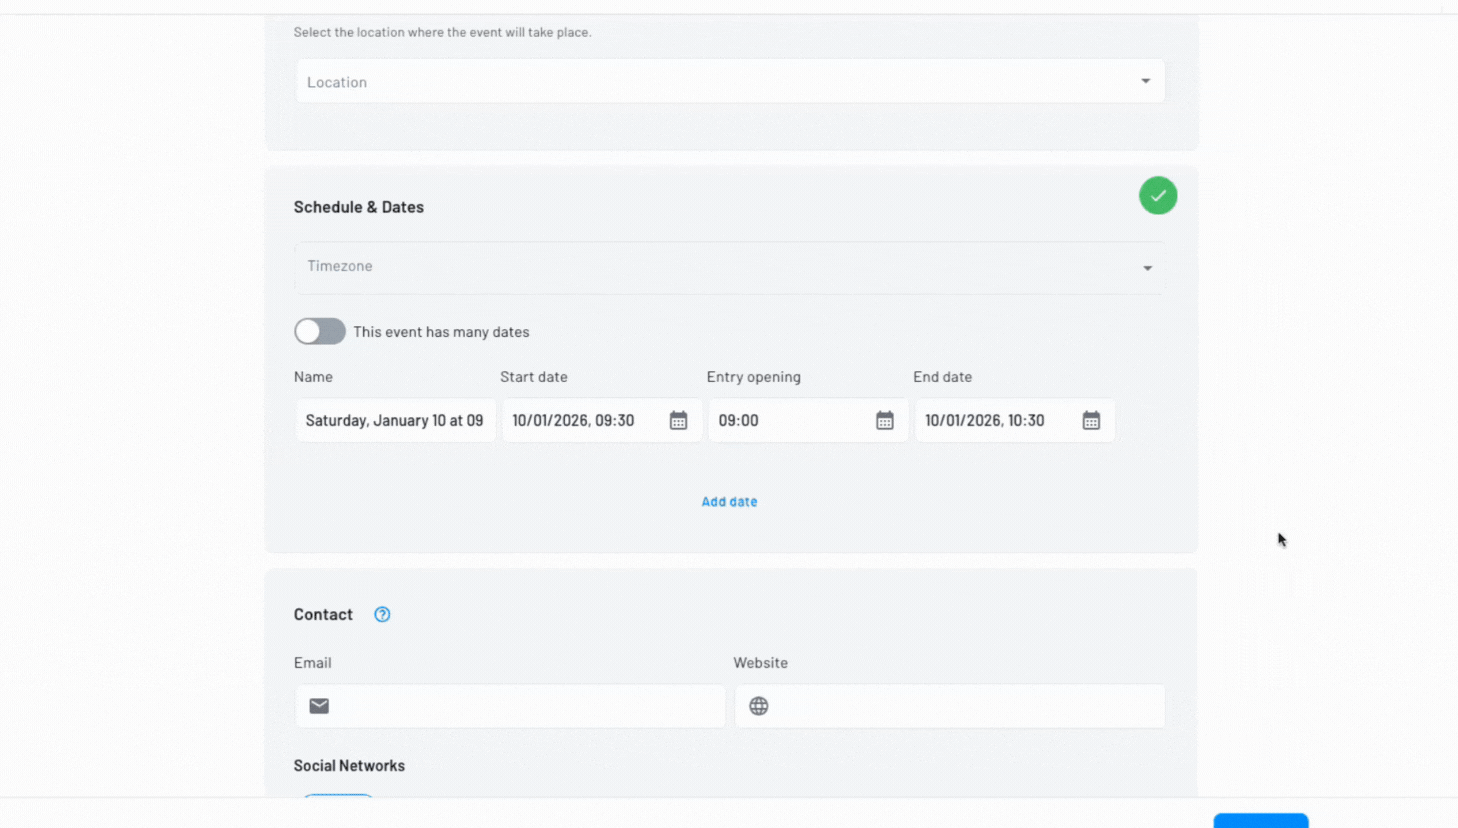Open the End date calendar picker

point(1091,421)
